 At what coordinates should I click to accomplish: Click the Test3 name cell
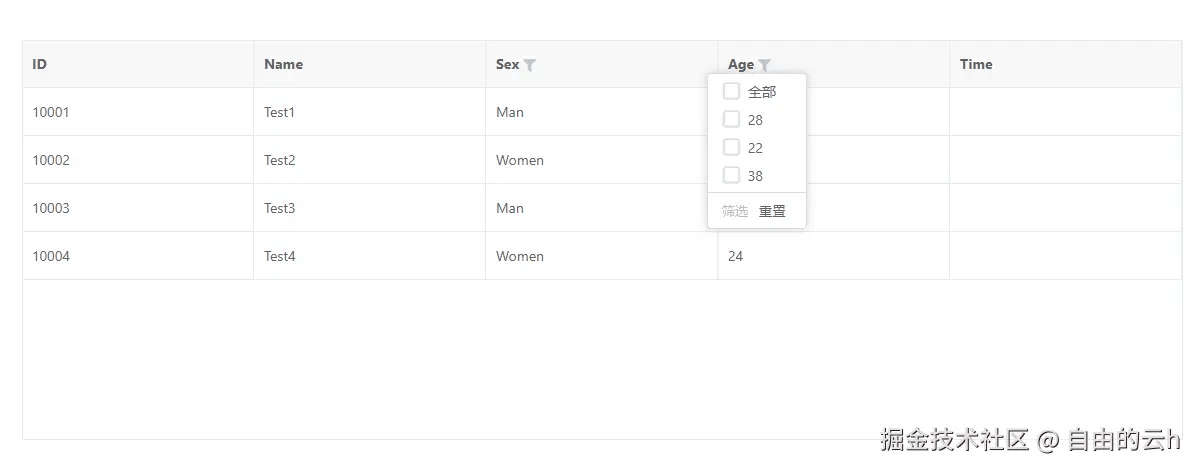280,208
